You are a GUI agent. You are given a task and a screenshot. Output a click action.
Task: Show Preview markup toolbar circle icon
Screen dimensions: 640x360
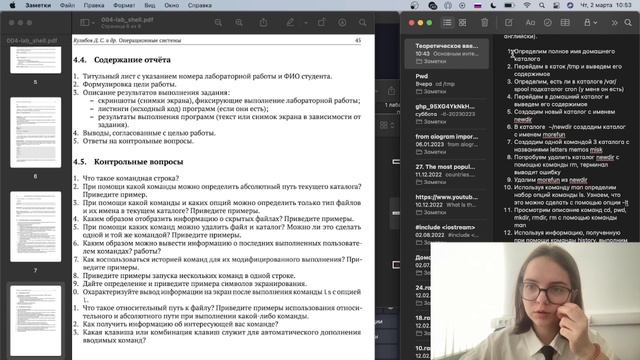pos(342,23)
